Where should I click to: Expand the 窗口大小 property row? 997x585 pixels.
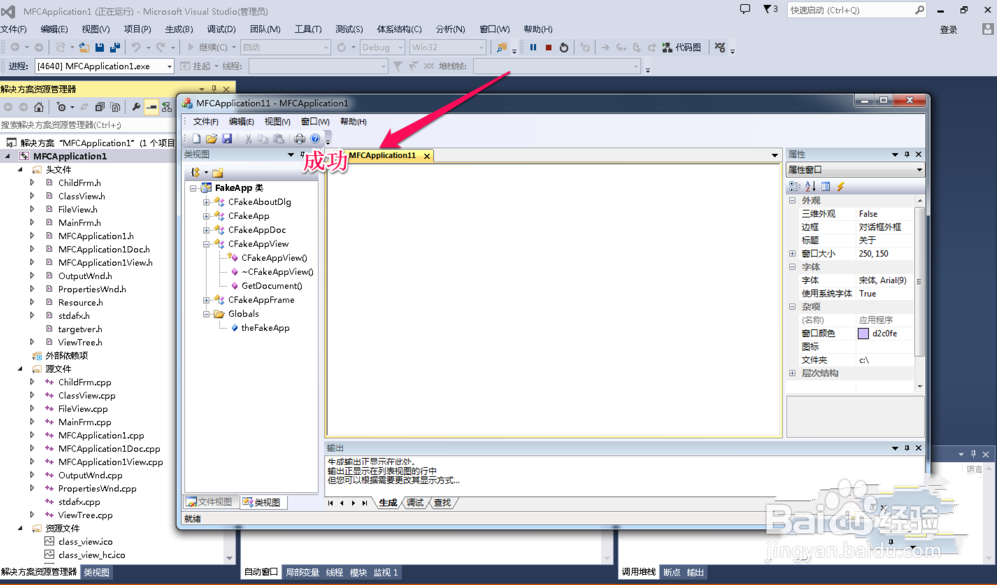(x=792, y=253)
